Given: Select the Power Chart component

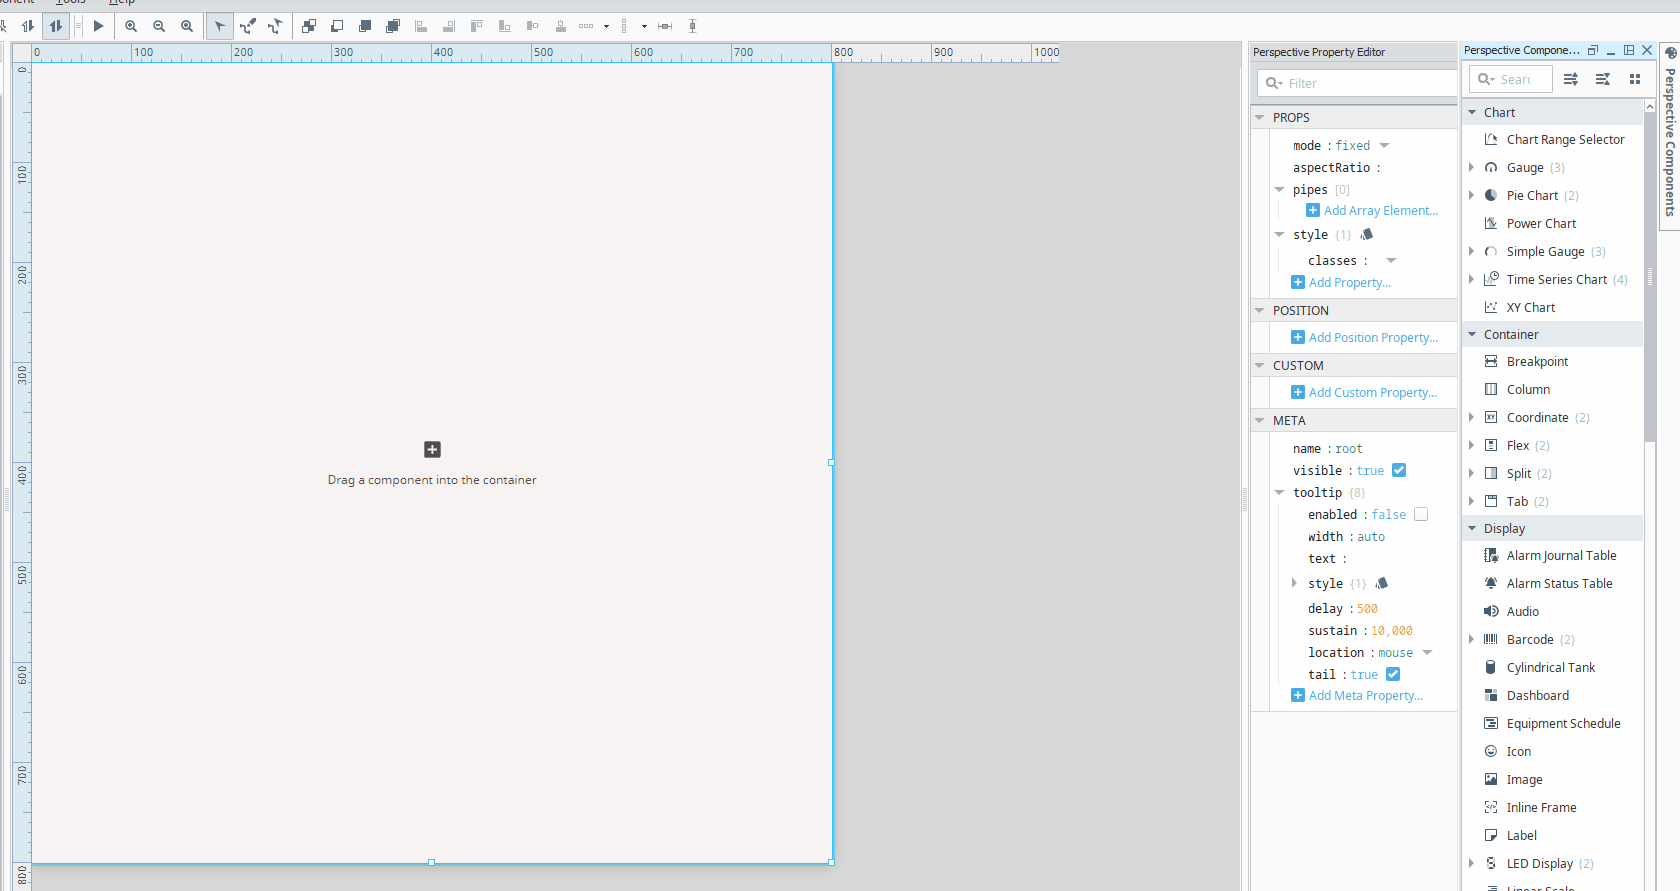Looking at the screenshot, I should 1541,224.
